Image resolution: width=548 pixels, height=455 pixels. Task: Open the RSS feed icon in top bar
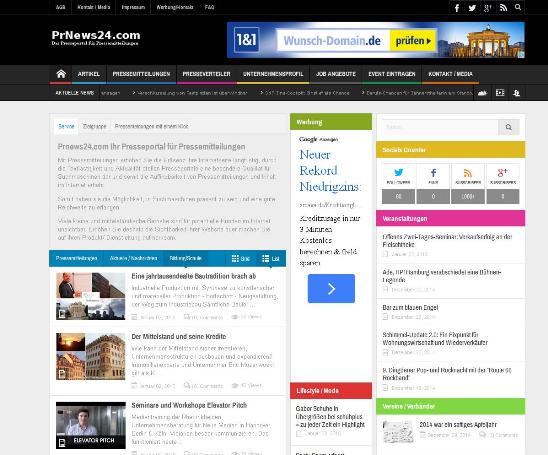(503, 8)
